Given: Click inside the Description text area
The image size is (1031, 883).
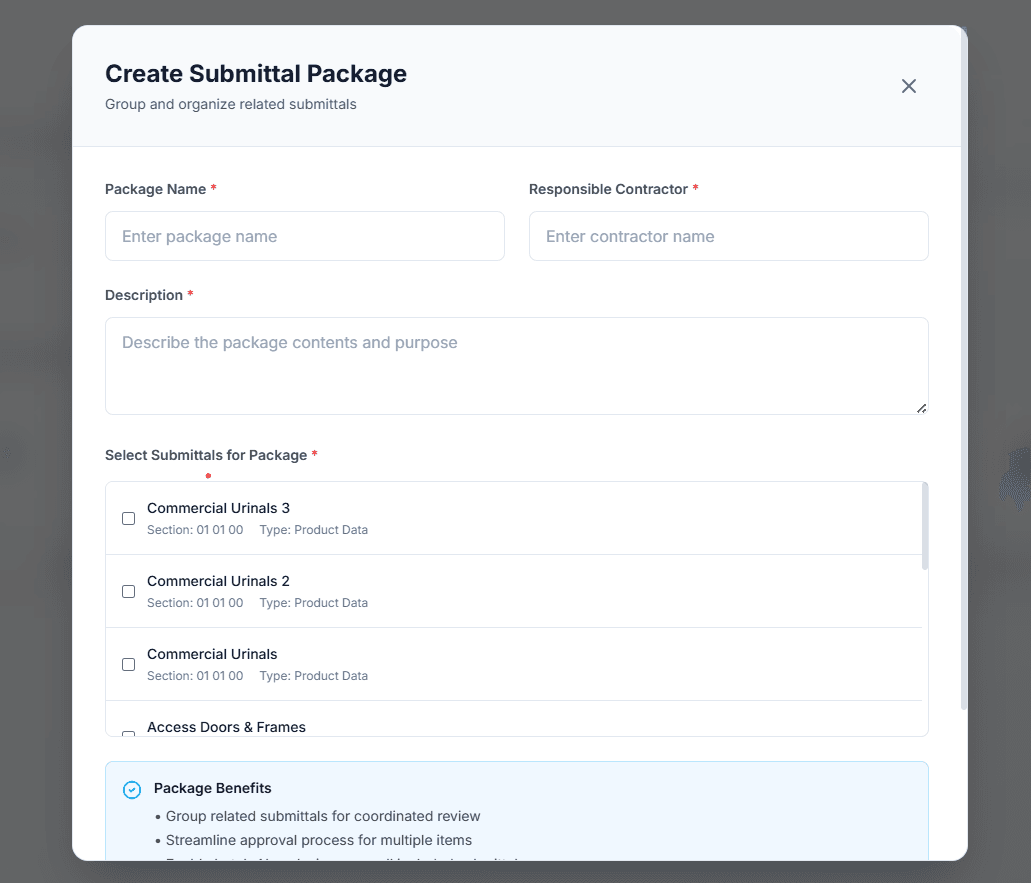Looking at the screenshot, I should point(516,365).
